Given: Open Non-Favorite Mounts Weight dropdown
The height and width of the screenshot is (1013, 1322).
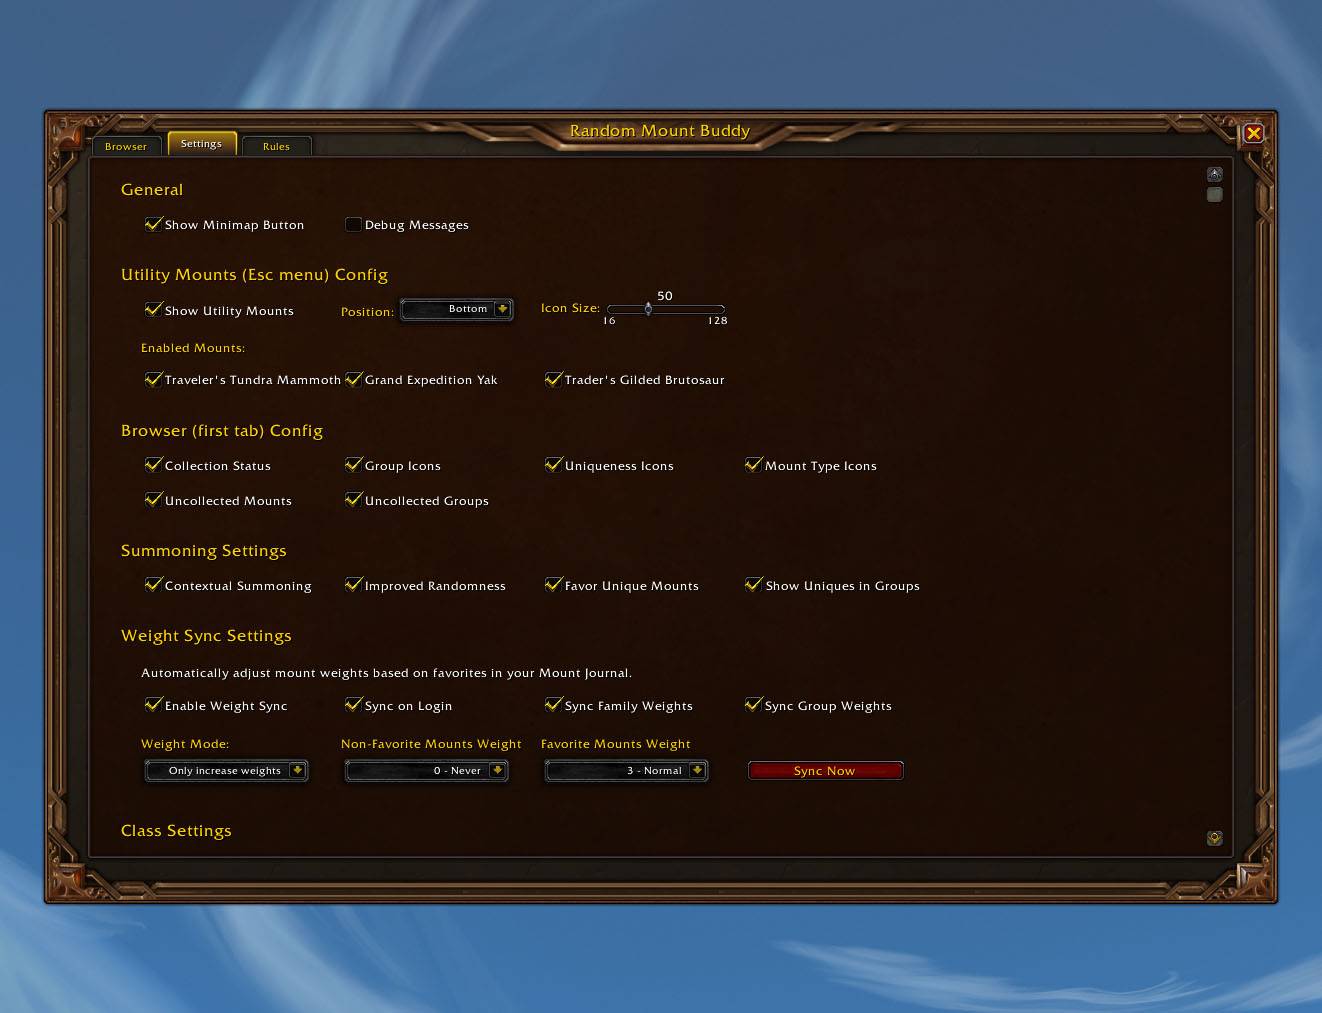Looking at the screenshot, I should tap(426, 770).
